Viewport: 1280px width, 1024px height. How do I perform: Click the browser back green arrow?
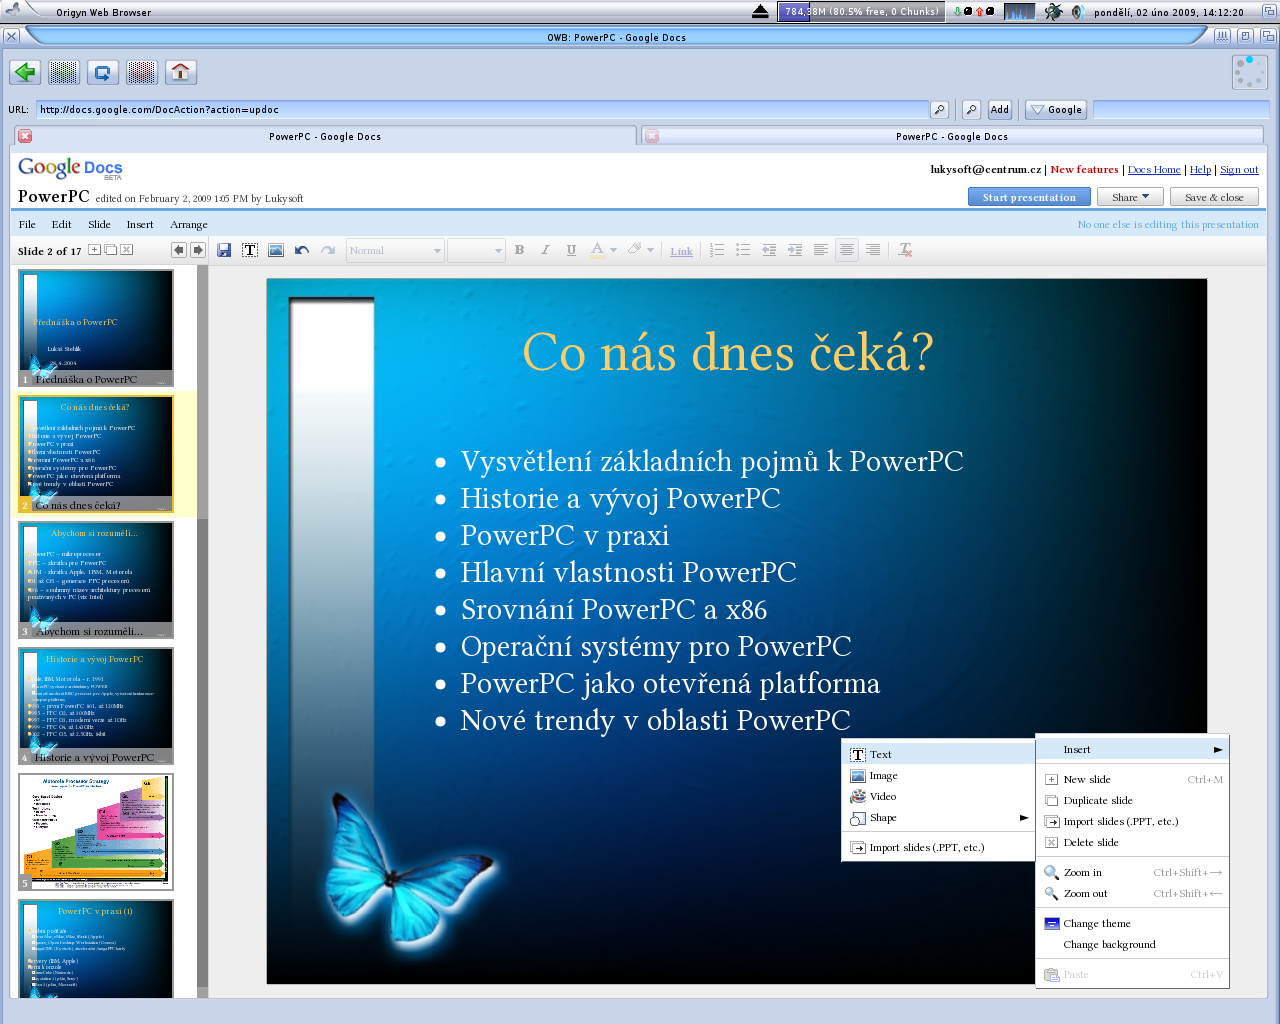(25, 72)
